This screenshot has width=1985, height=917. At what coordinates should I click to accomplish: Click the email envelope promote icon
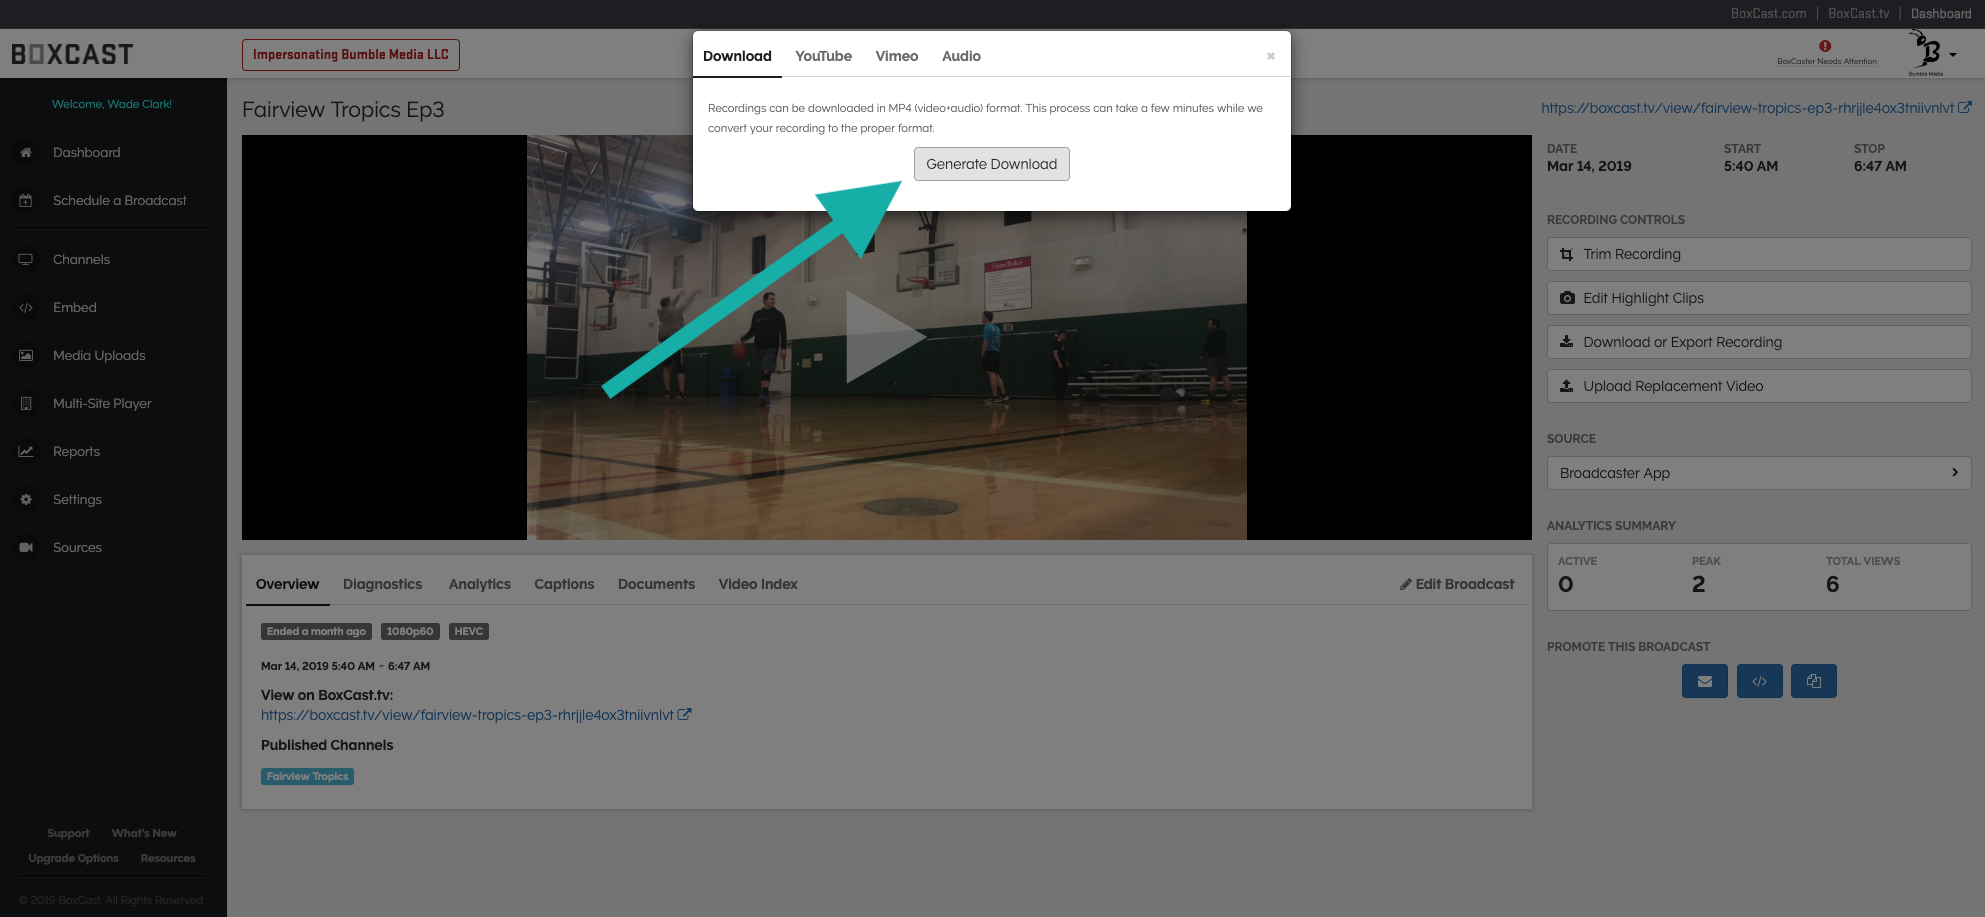(1704, 681)
